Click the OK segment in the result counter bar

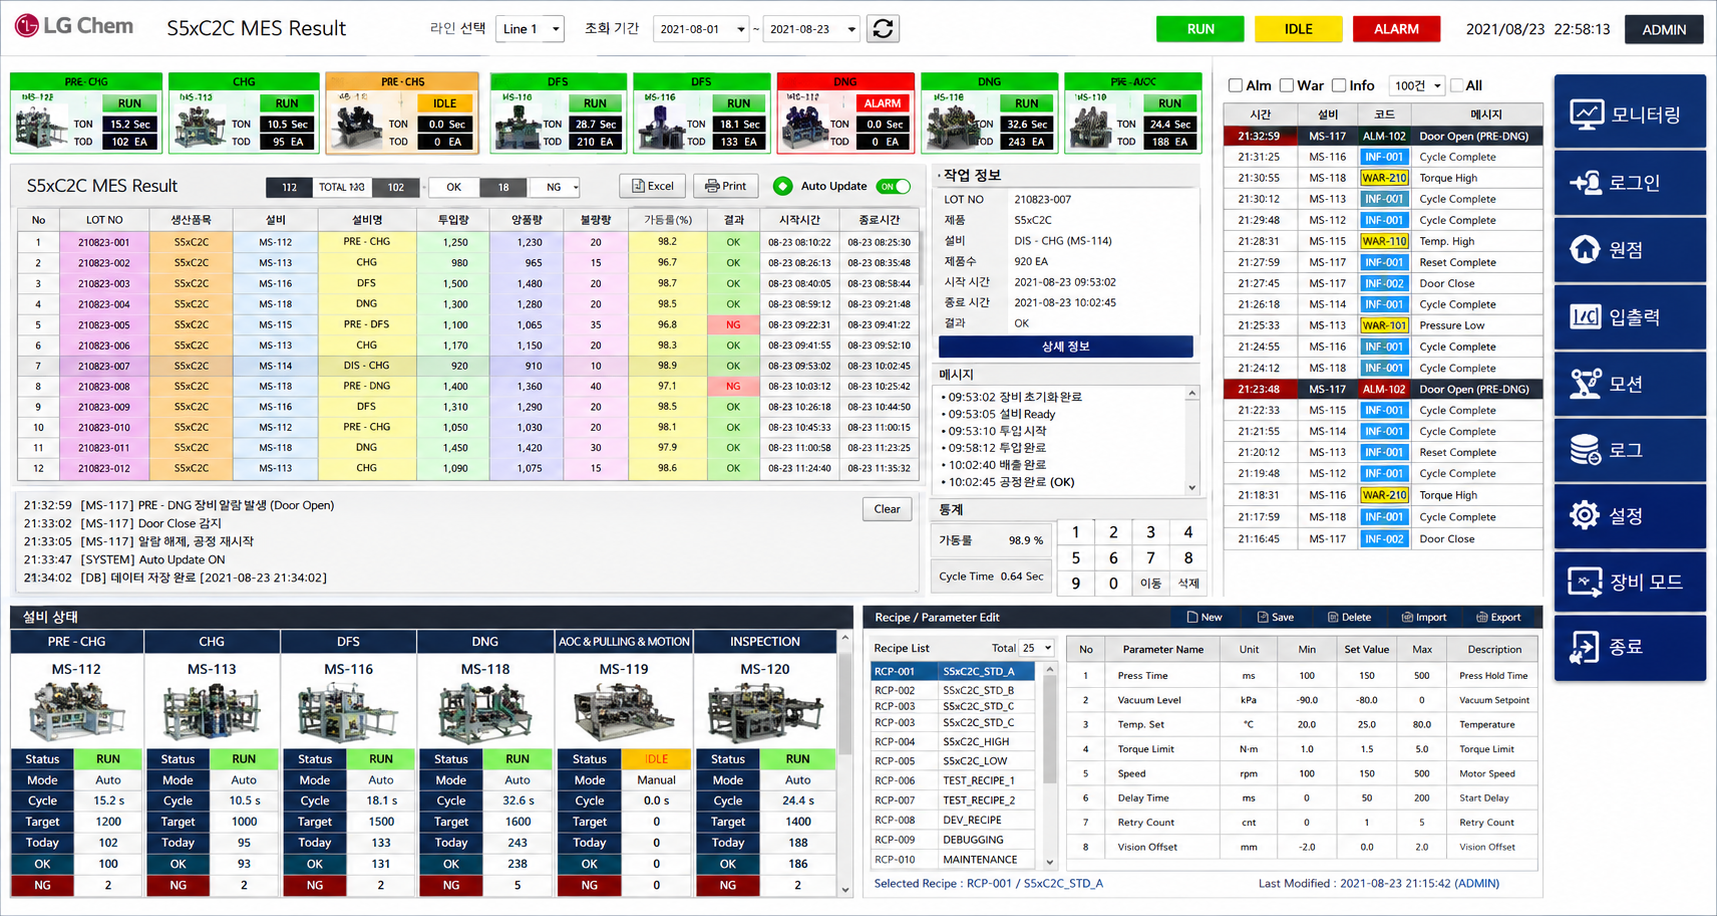pyautogui.click(x=453, y=187)
